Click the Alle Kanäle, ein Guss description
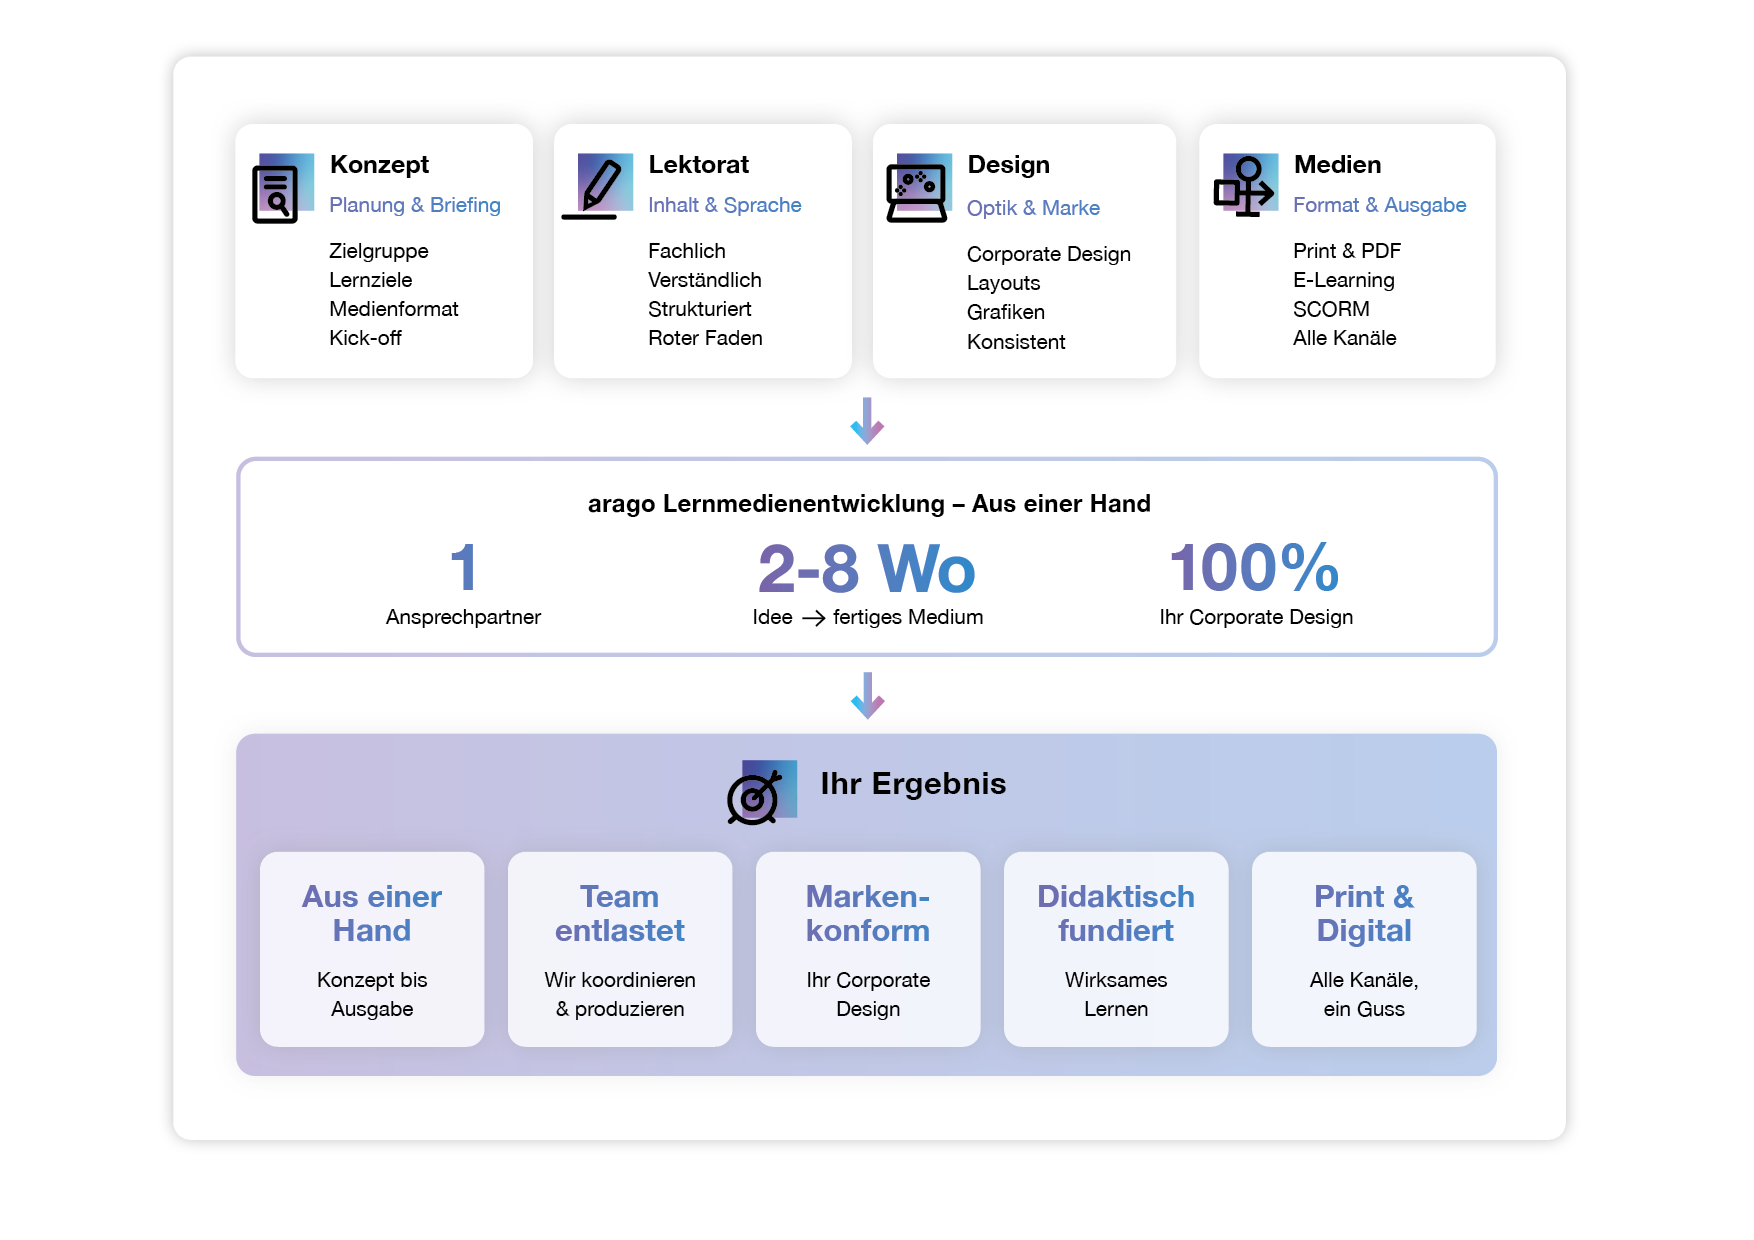The height and width of the screenshot is (1240, 1754). coord(1364,995)
